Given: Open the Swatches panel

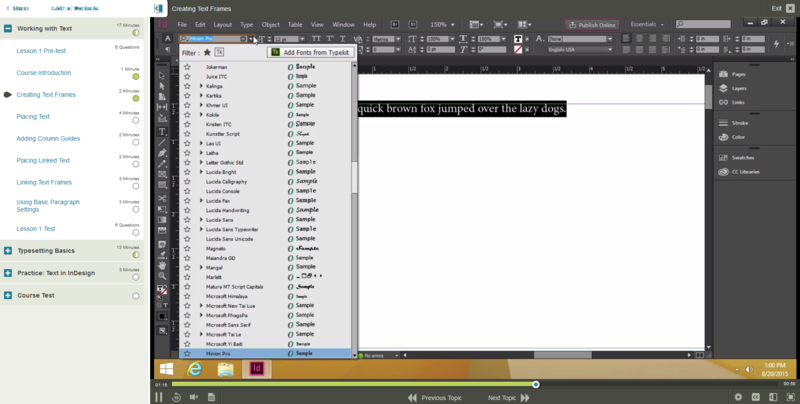Looking at the screenshot, I should tap(736, 158).
